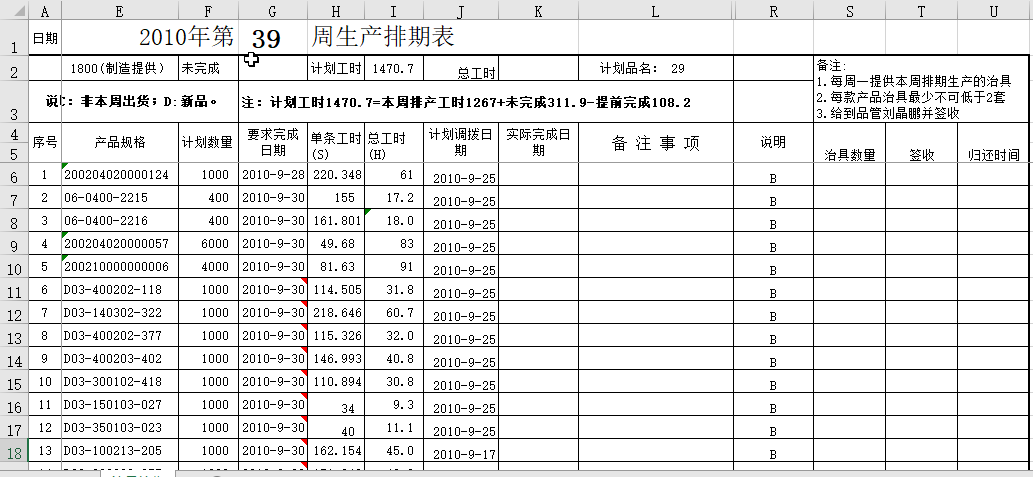This screenshot has width=1033, height=477.
Task: Click the 2010年第 title cell
Action: 185,38
